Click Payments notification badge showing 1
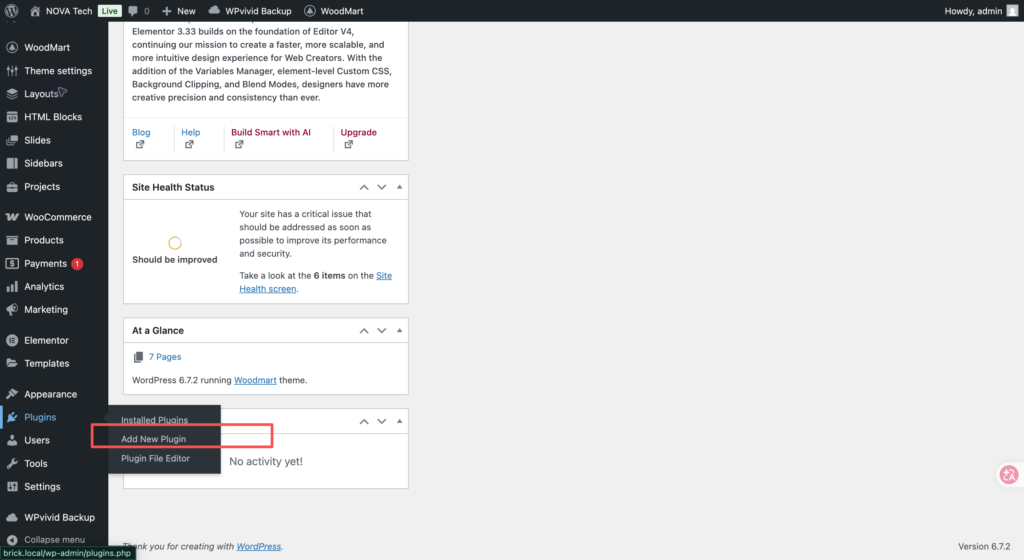This screenshot has width=1024, height=560. coord(77,264)
